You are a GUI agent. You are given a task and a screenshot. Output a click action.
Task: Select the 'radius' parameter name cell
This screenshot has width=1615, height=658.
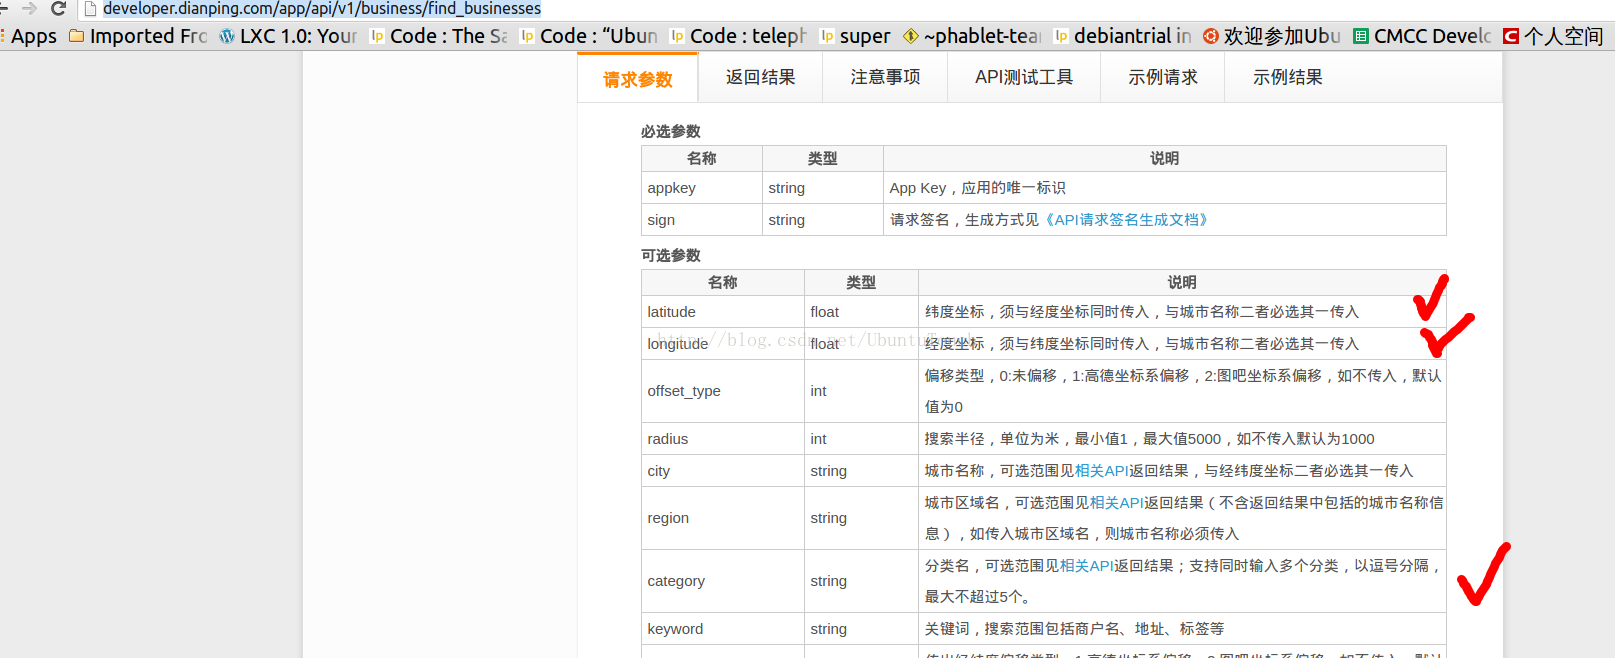point(723,439)
